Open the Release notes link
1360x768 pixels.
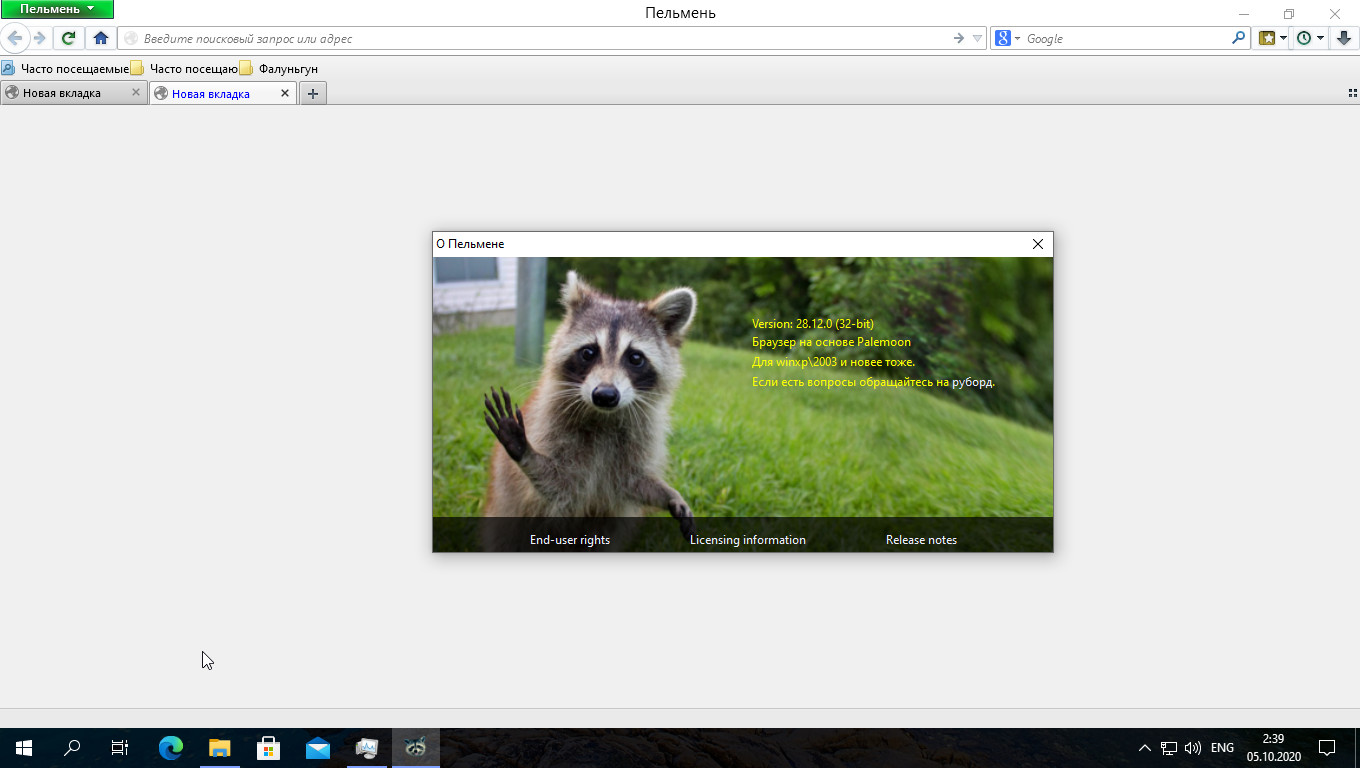click(921, 540)
